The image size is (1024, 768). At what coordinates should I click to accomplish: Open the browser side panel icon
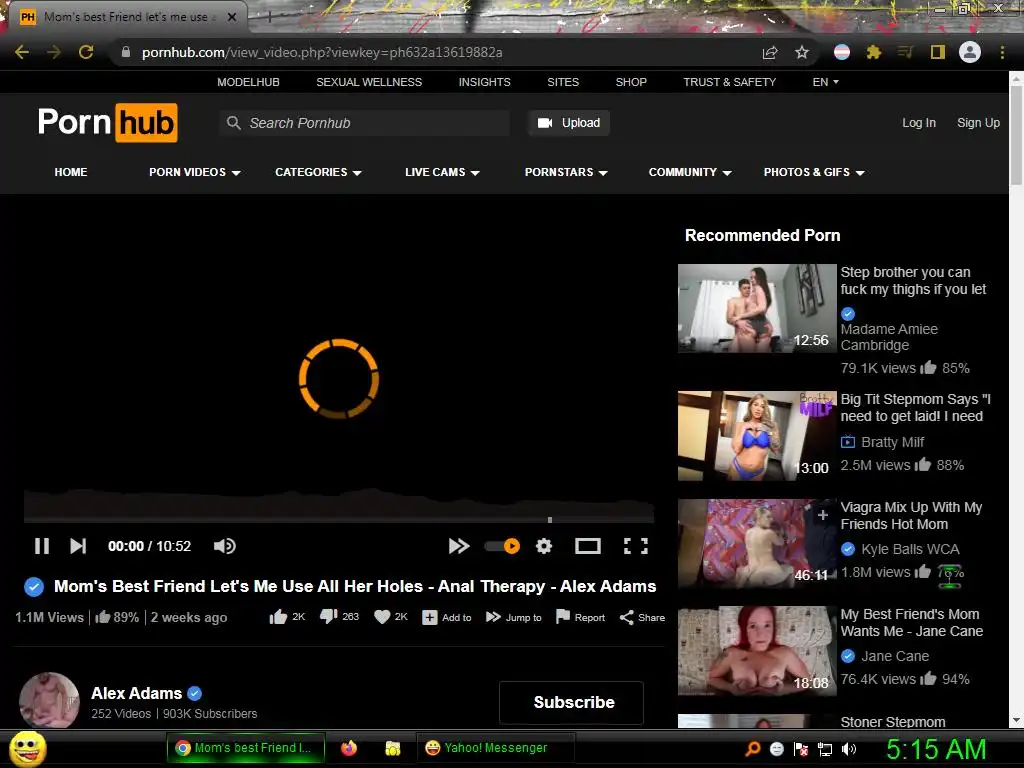(x=938, y=52)
